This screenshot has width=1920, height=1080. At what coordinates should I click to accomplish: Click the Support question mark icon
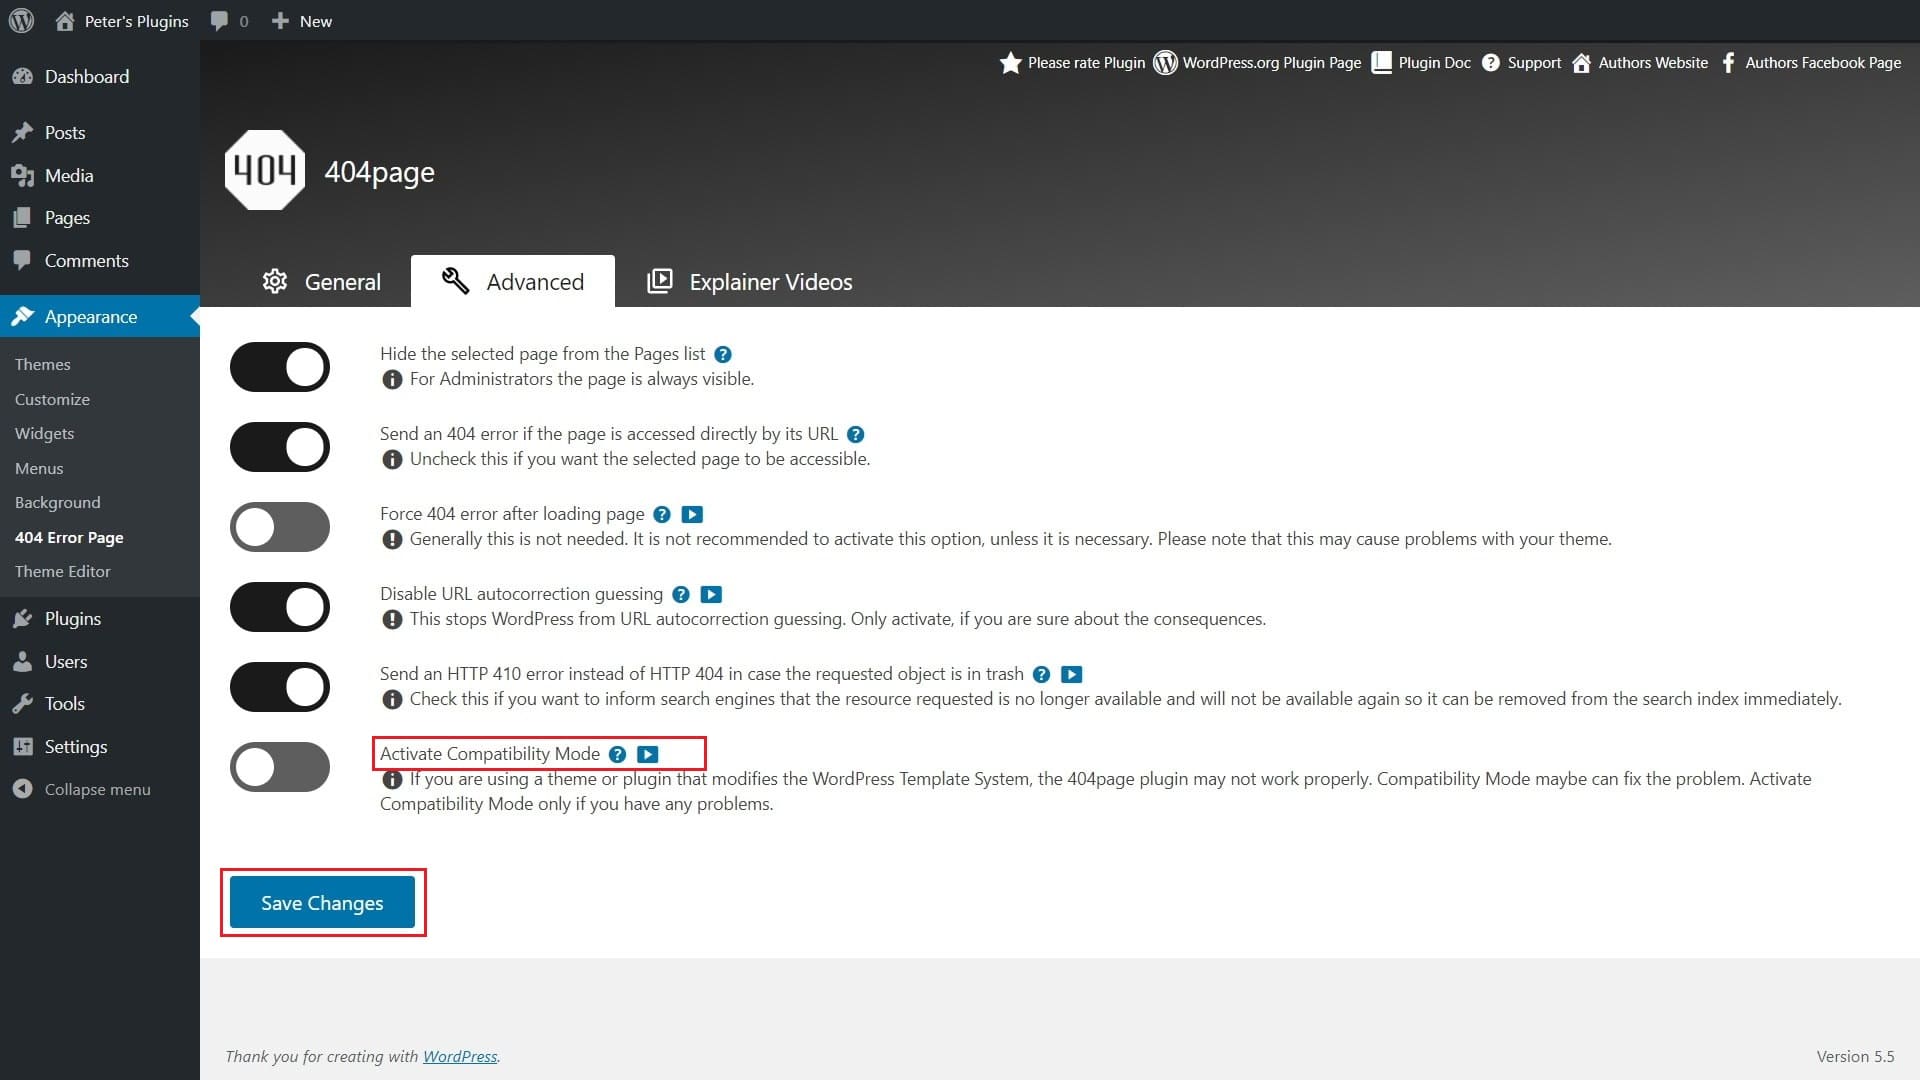(x=1490, y=63)
